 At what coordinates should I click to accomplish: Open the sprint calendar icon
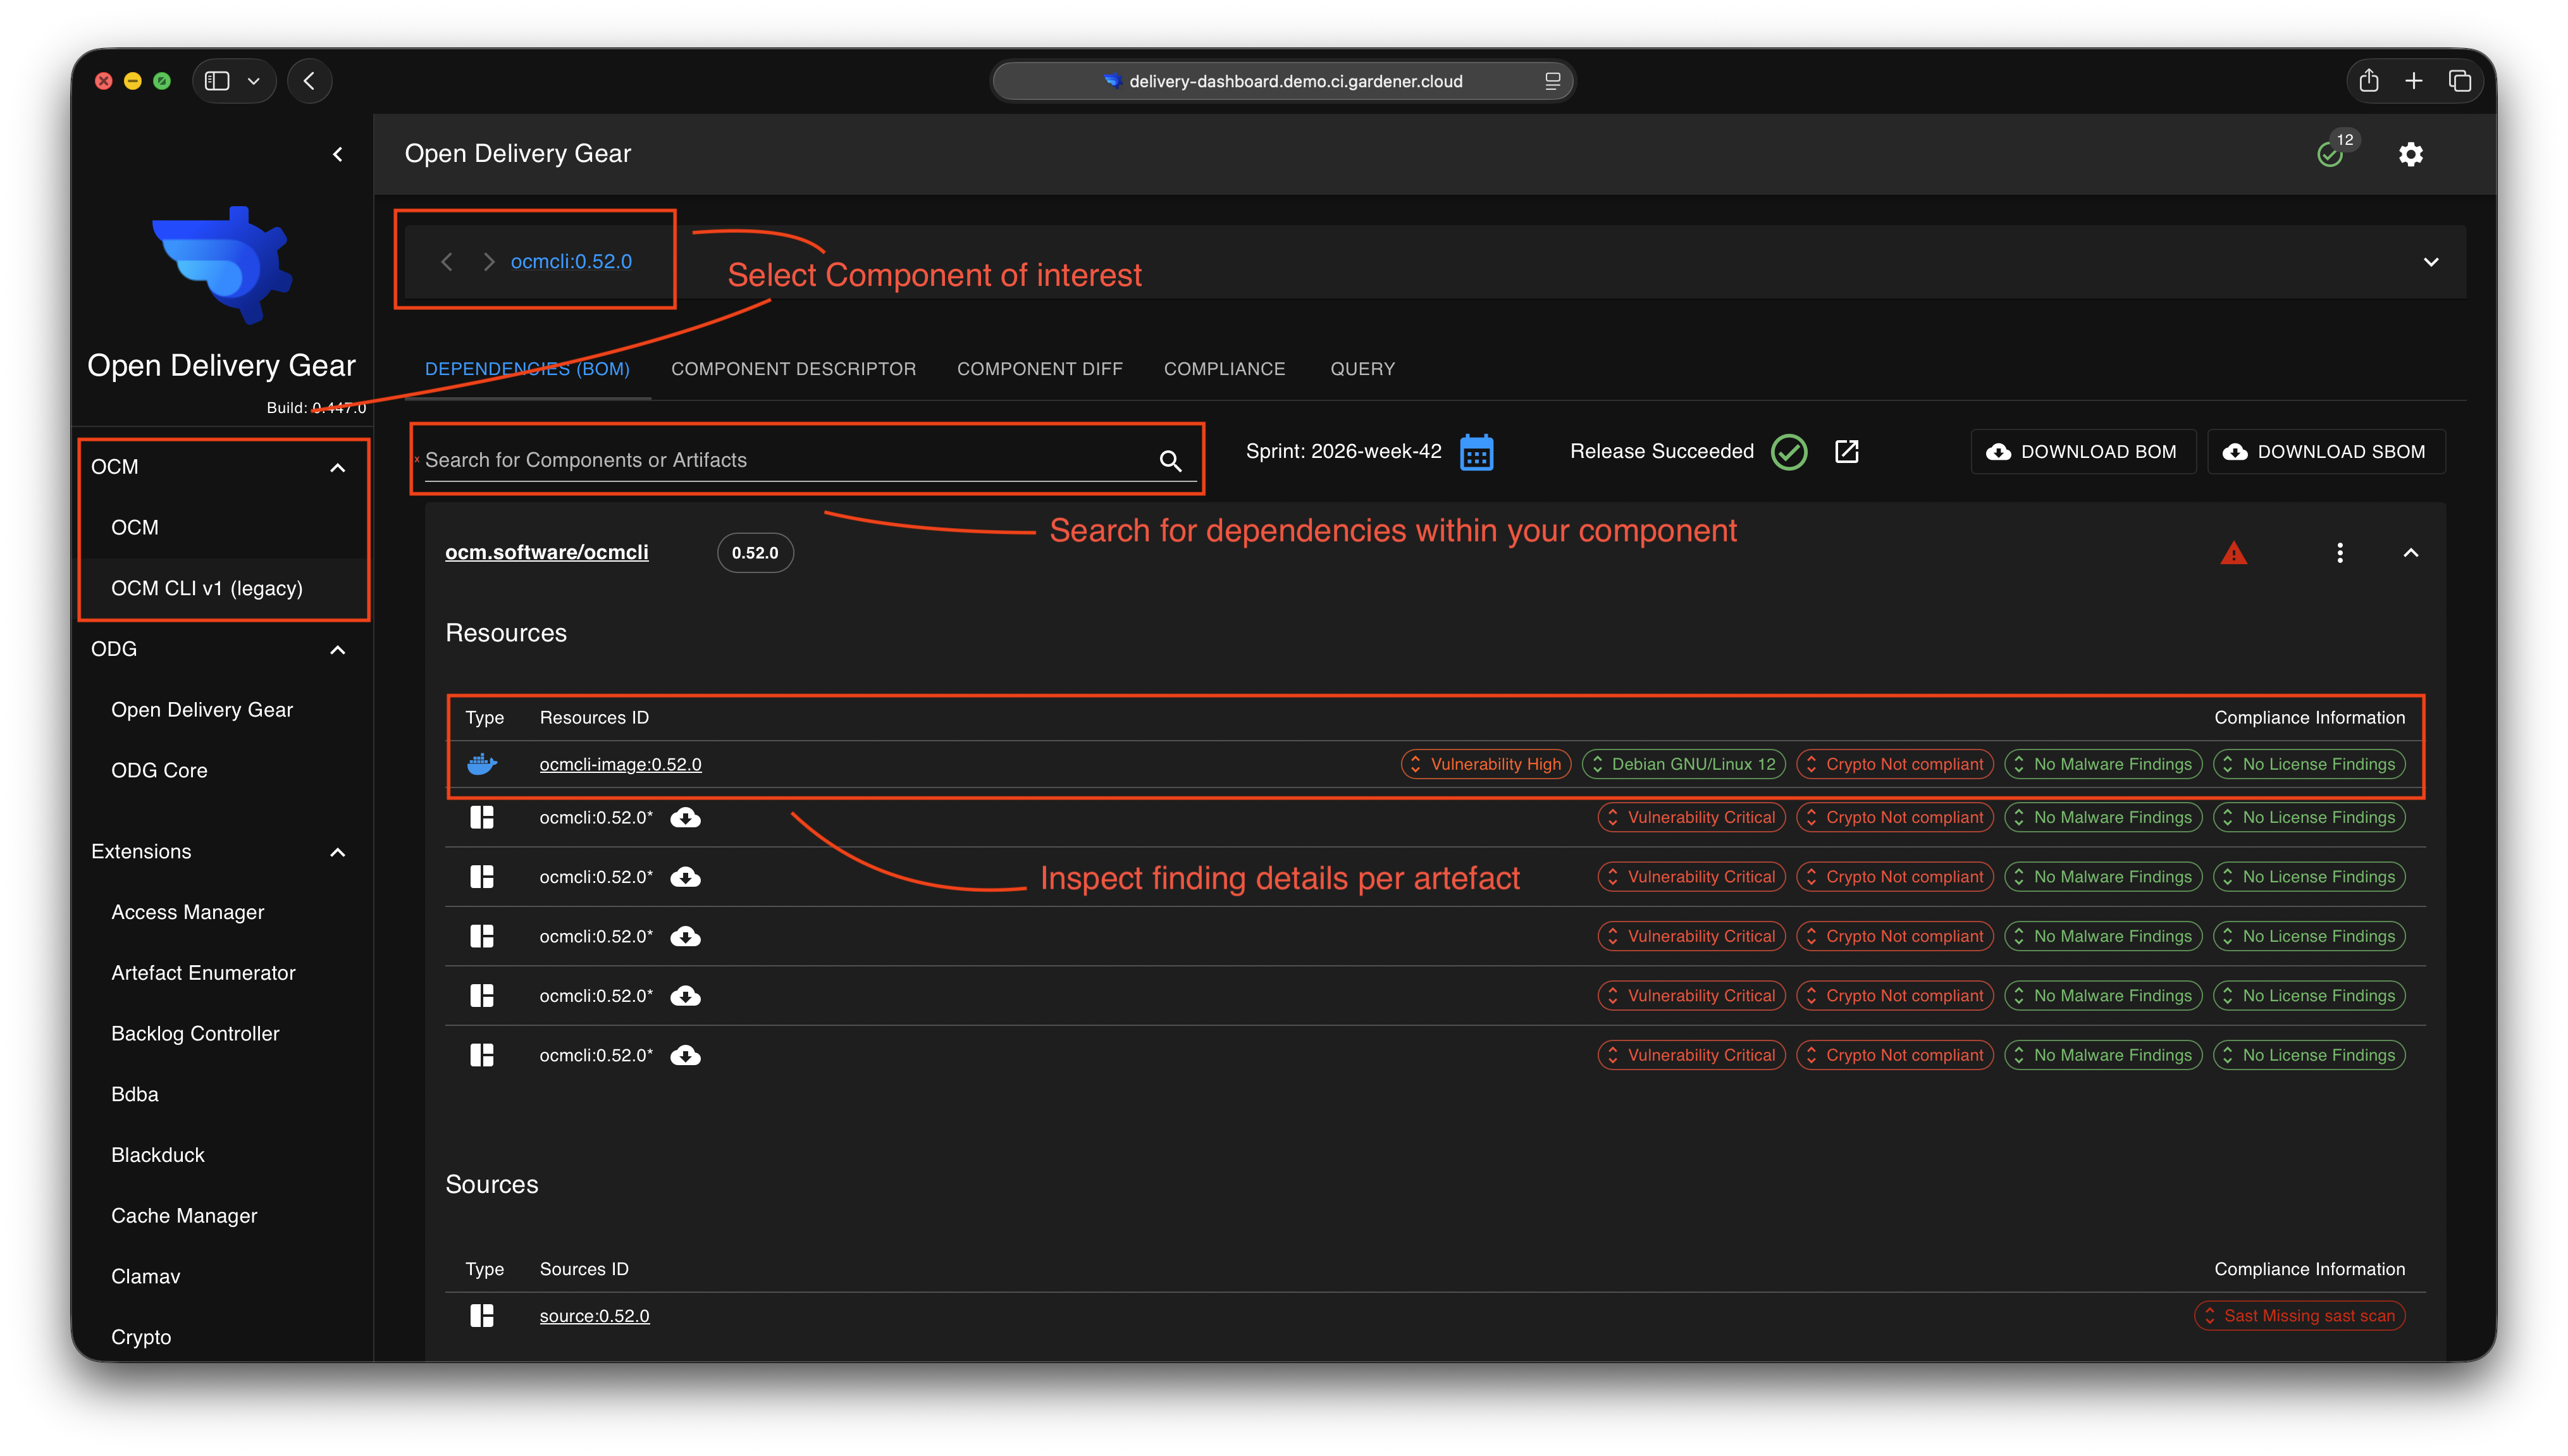point(1476,452)
